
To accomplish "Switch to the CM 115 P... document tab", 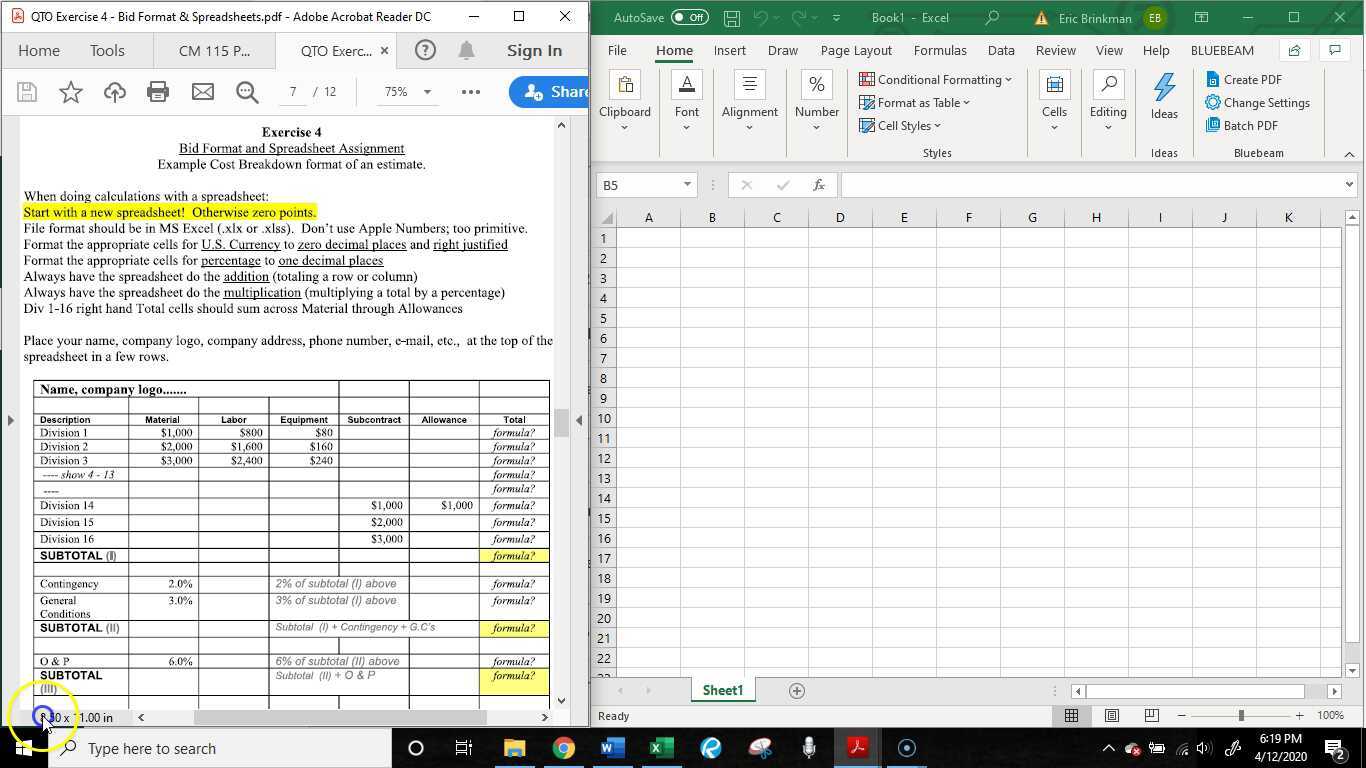I will 214,50.
